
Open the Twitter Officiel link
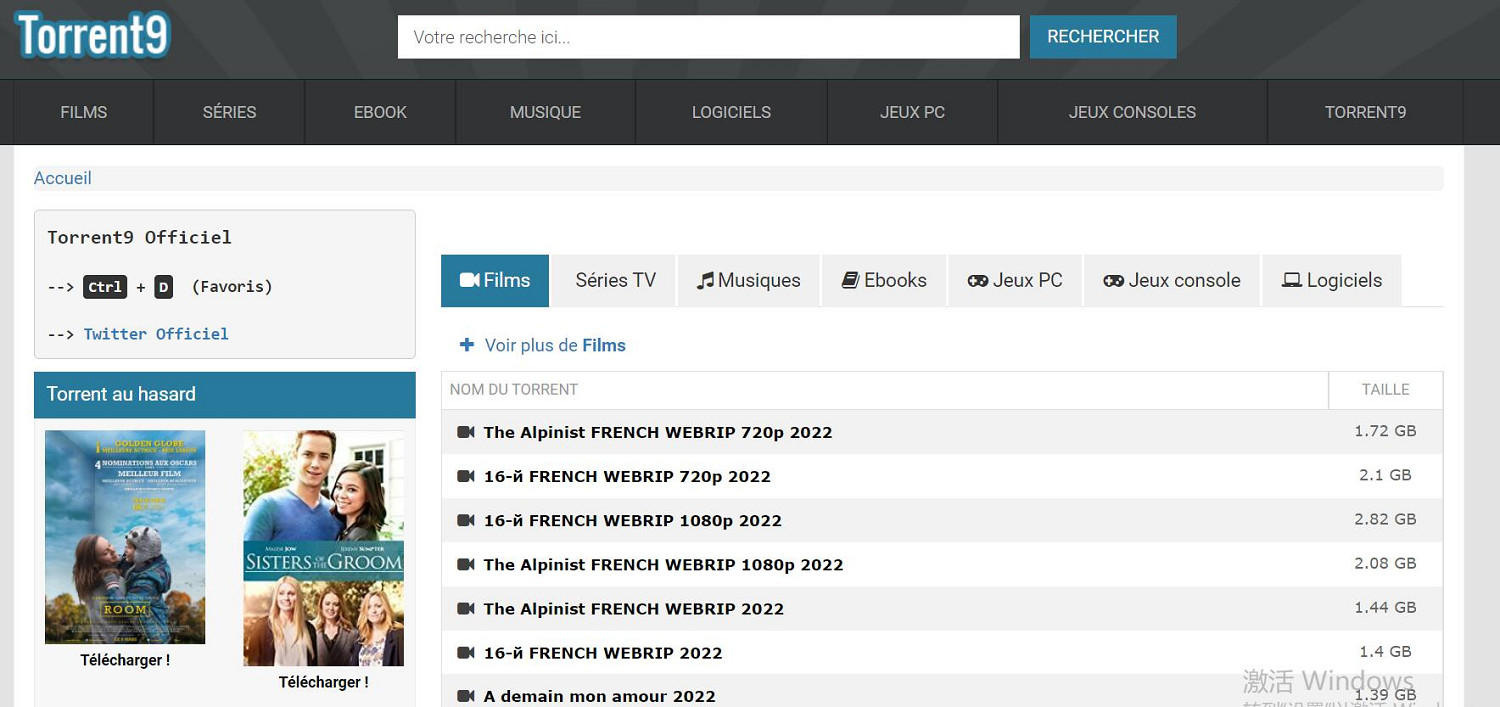[156, 334]
